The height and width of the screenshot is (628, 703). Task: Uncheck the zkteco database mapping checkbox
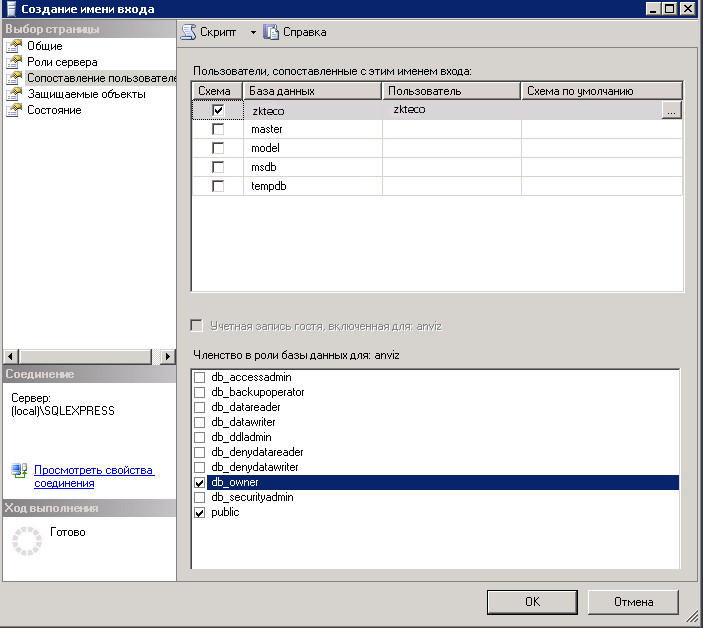(218, 110)
